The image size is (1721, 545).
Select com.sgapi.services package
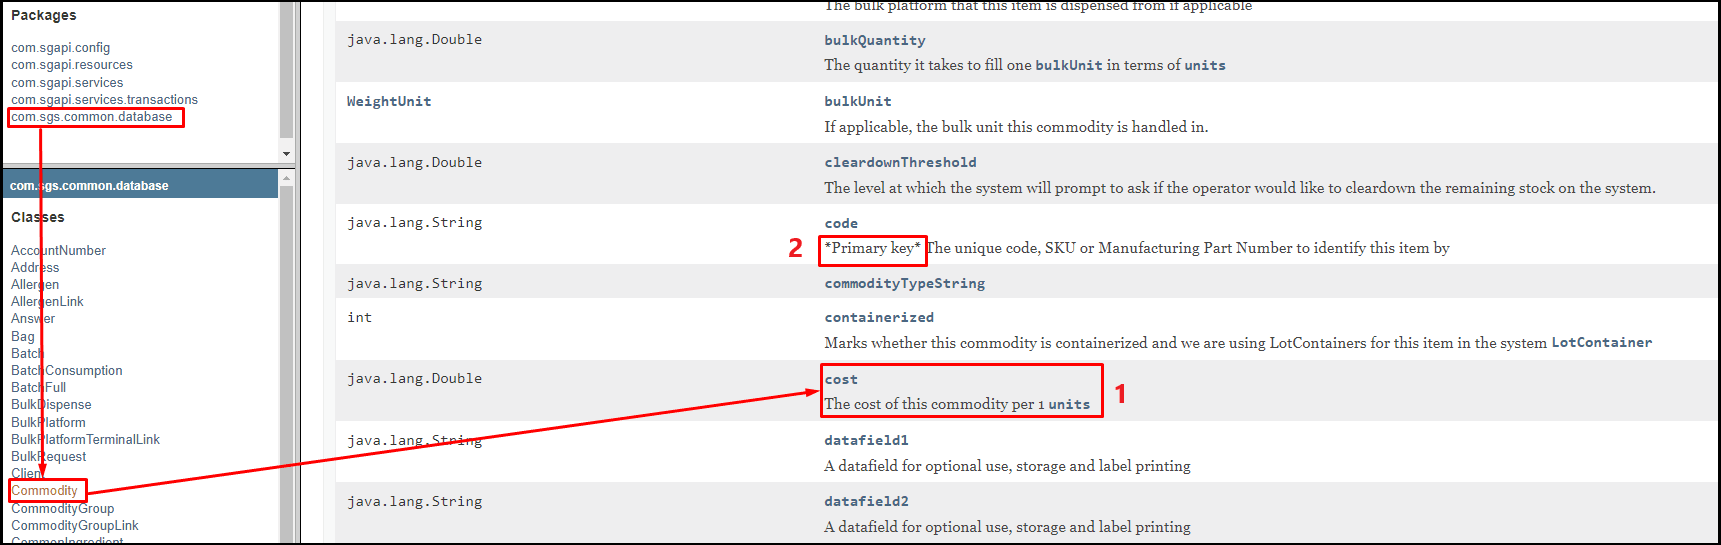pos(67,82)
